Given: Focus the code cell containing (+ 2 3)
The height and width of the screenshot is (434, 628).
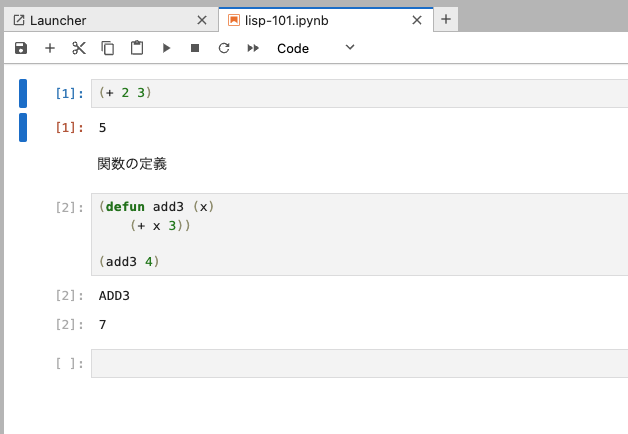Looking at the screenshot, I should click(360, 93).
